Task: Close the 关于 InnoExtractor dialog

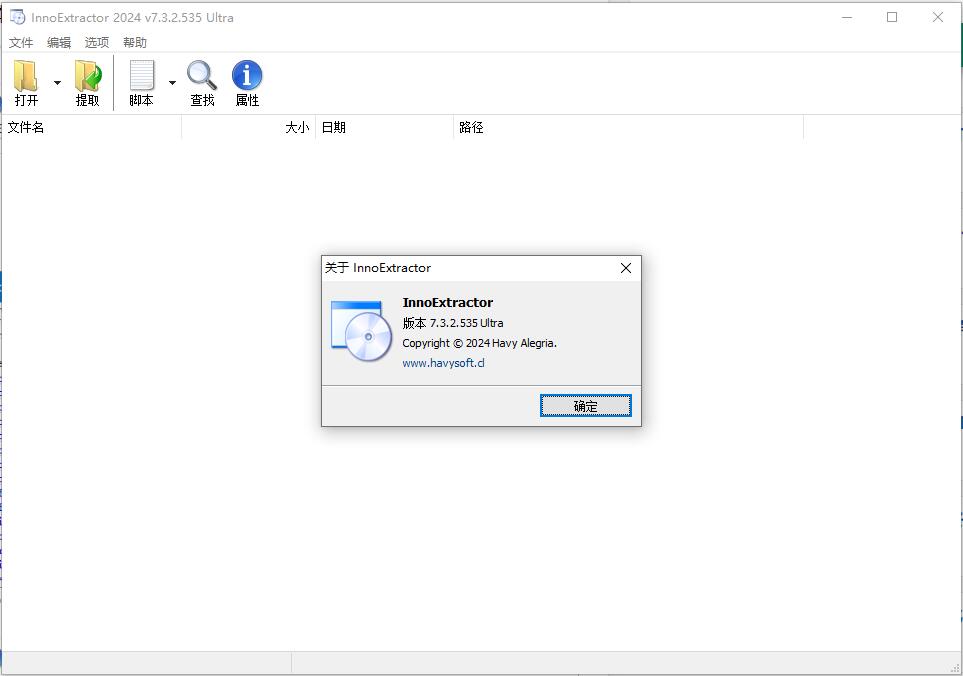Action: [x=626, y=268]
